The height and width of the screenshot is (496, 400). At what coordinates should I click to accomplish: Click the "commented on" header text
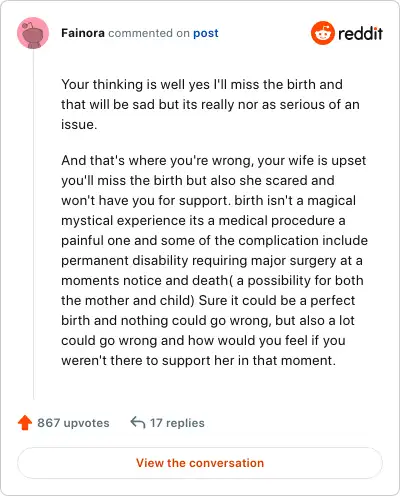tap(149, 33)
